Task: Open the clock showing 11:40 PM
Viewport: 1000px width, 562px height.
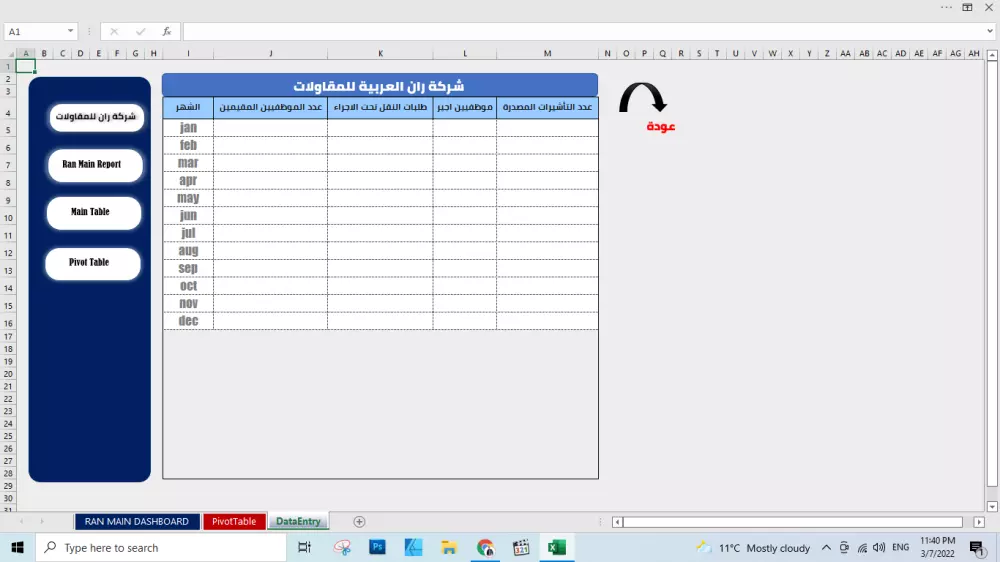Action: click(938, 547)
